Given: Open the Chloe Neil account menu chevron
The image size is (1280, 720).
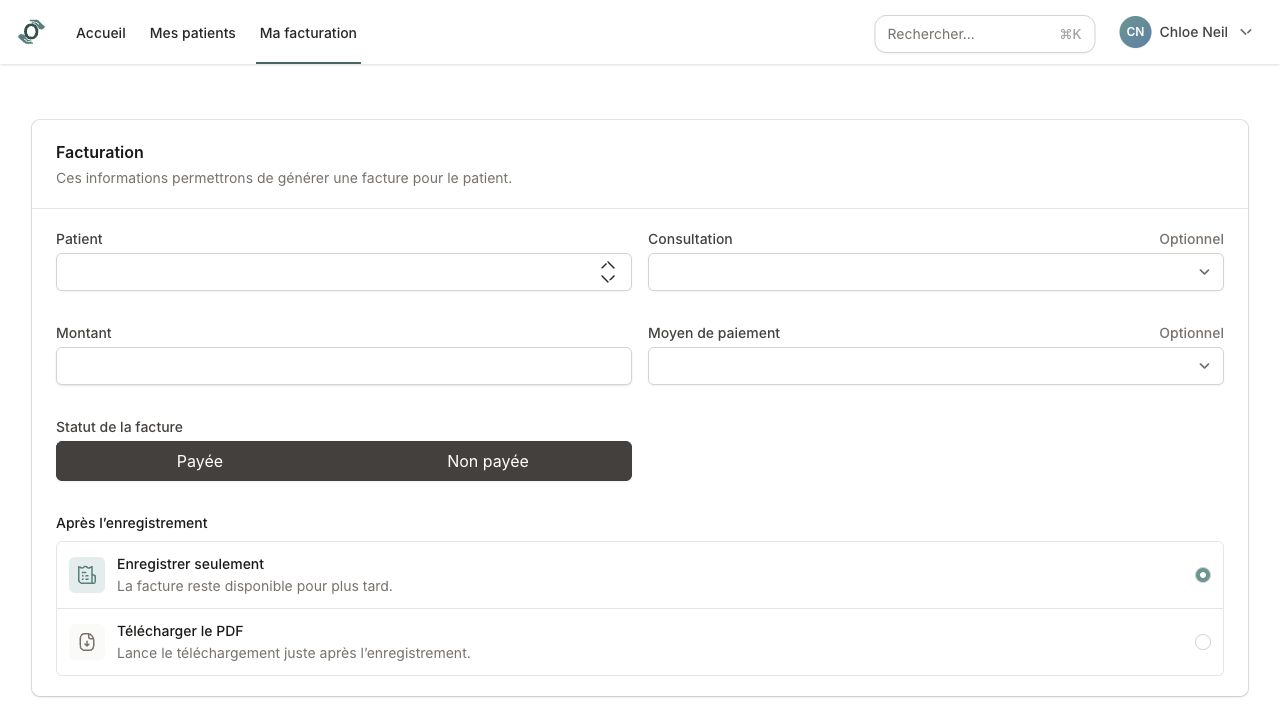Looking at the screenshot, I should [1246, 32].
